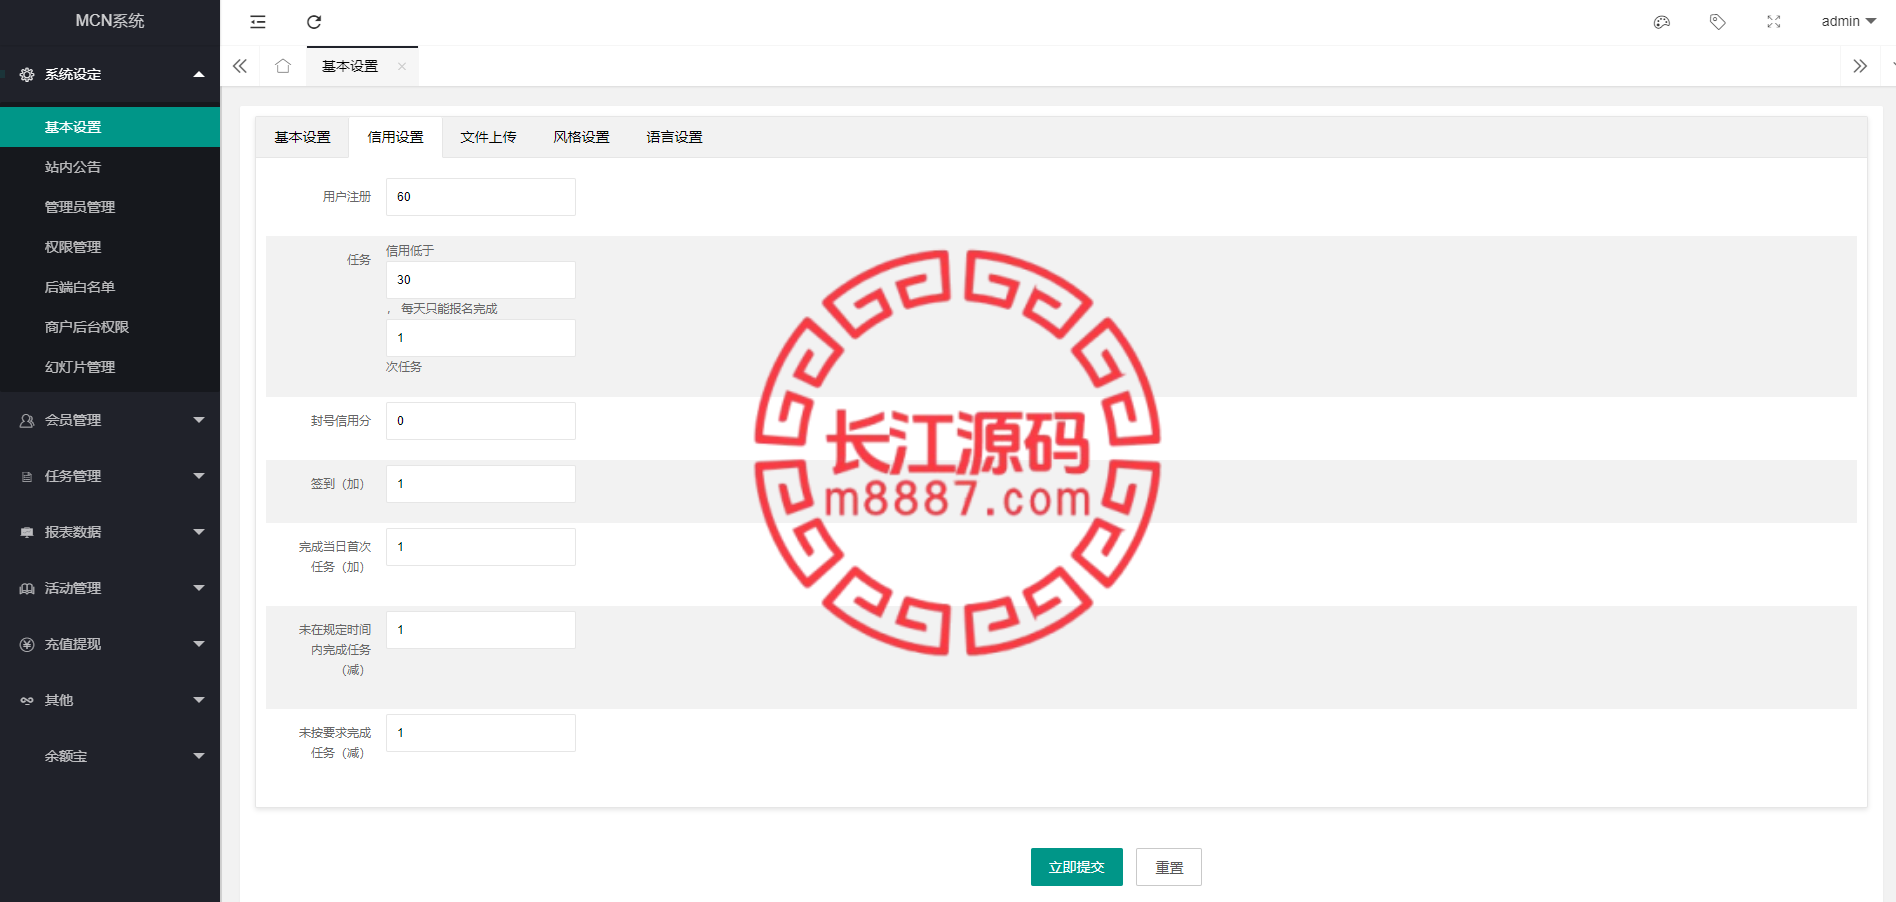This screenshot has height=902, width=1896.
Task: Open 后端白名单 in the sidebar
Action: [x=110, y=287]
